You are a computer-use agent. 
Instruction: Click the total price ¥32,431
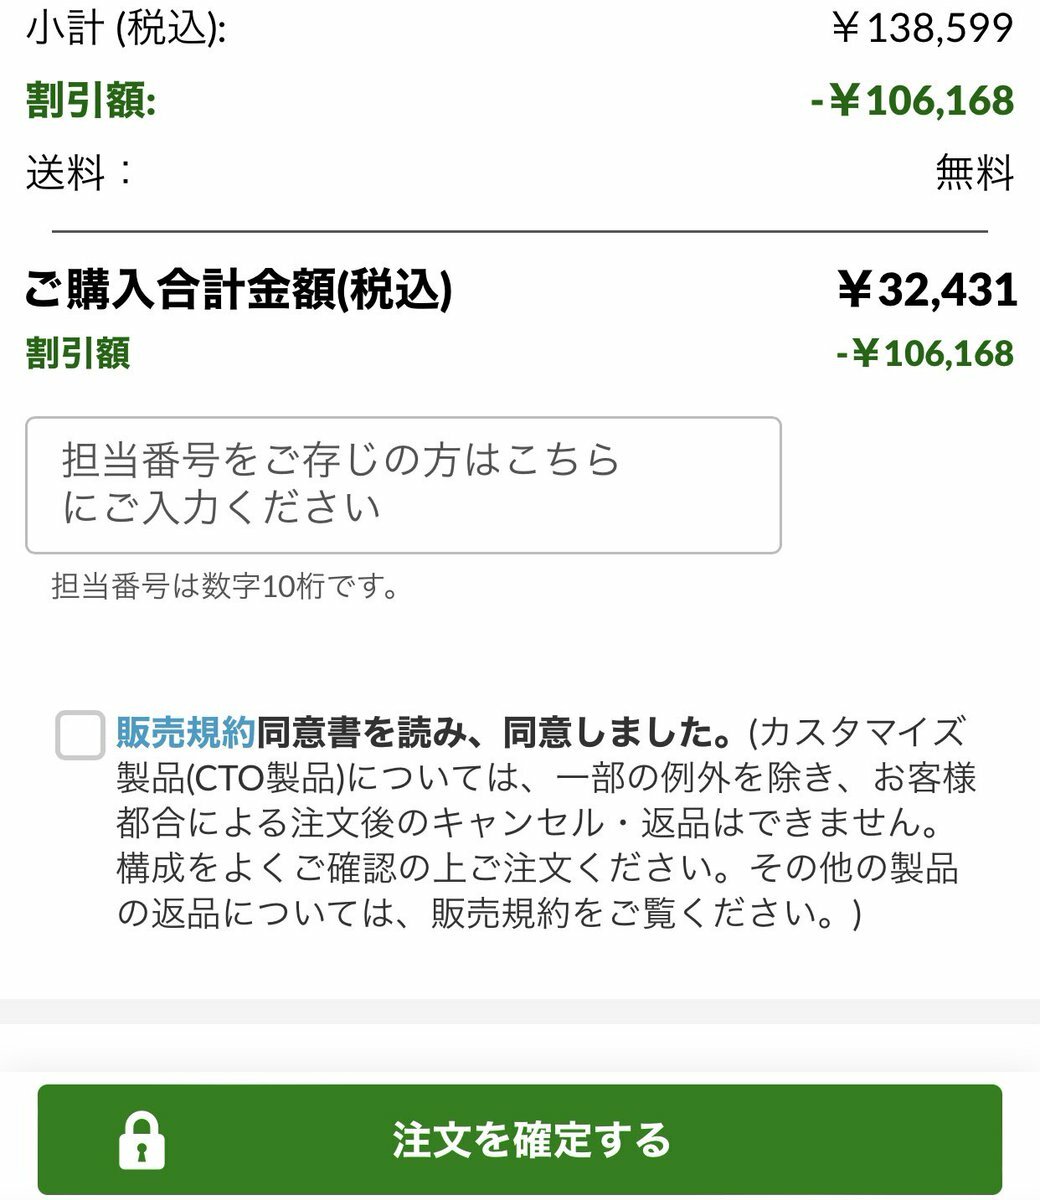point(927,291)
